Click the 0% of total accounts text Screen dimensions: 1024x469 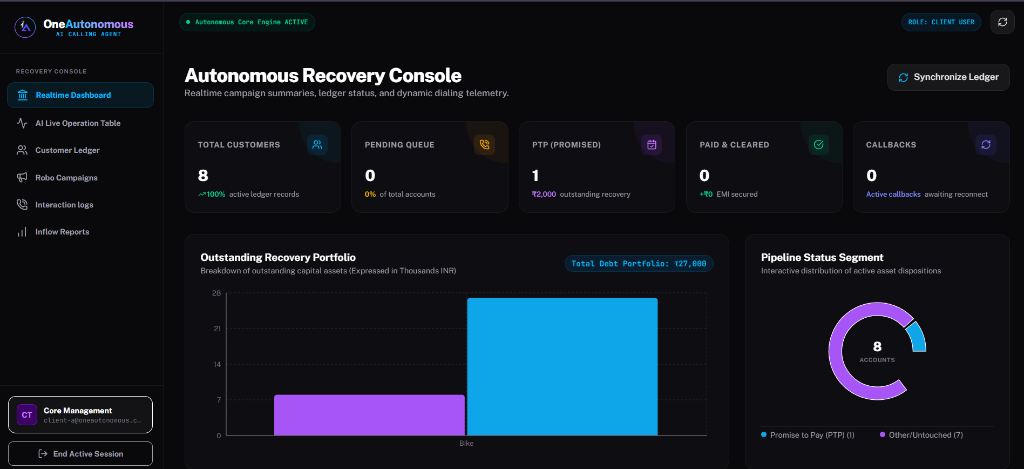[400, 195]
